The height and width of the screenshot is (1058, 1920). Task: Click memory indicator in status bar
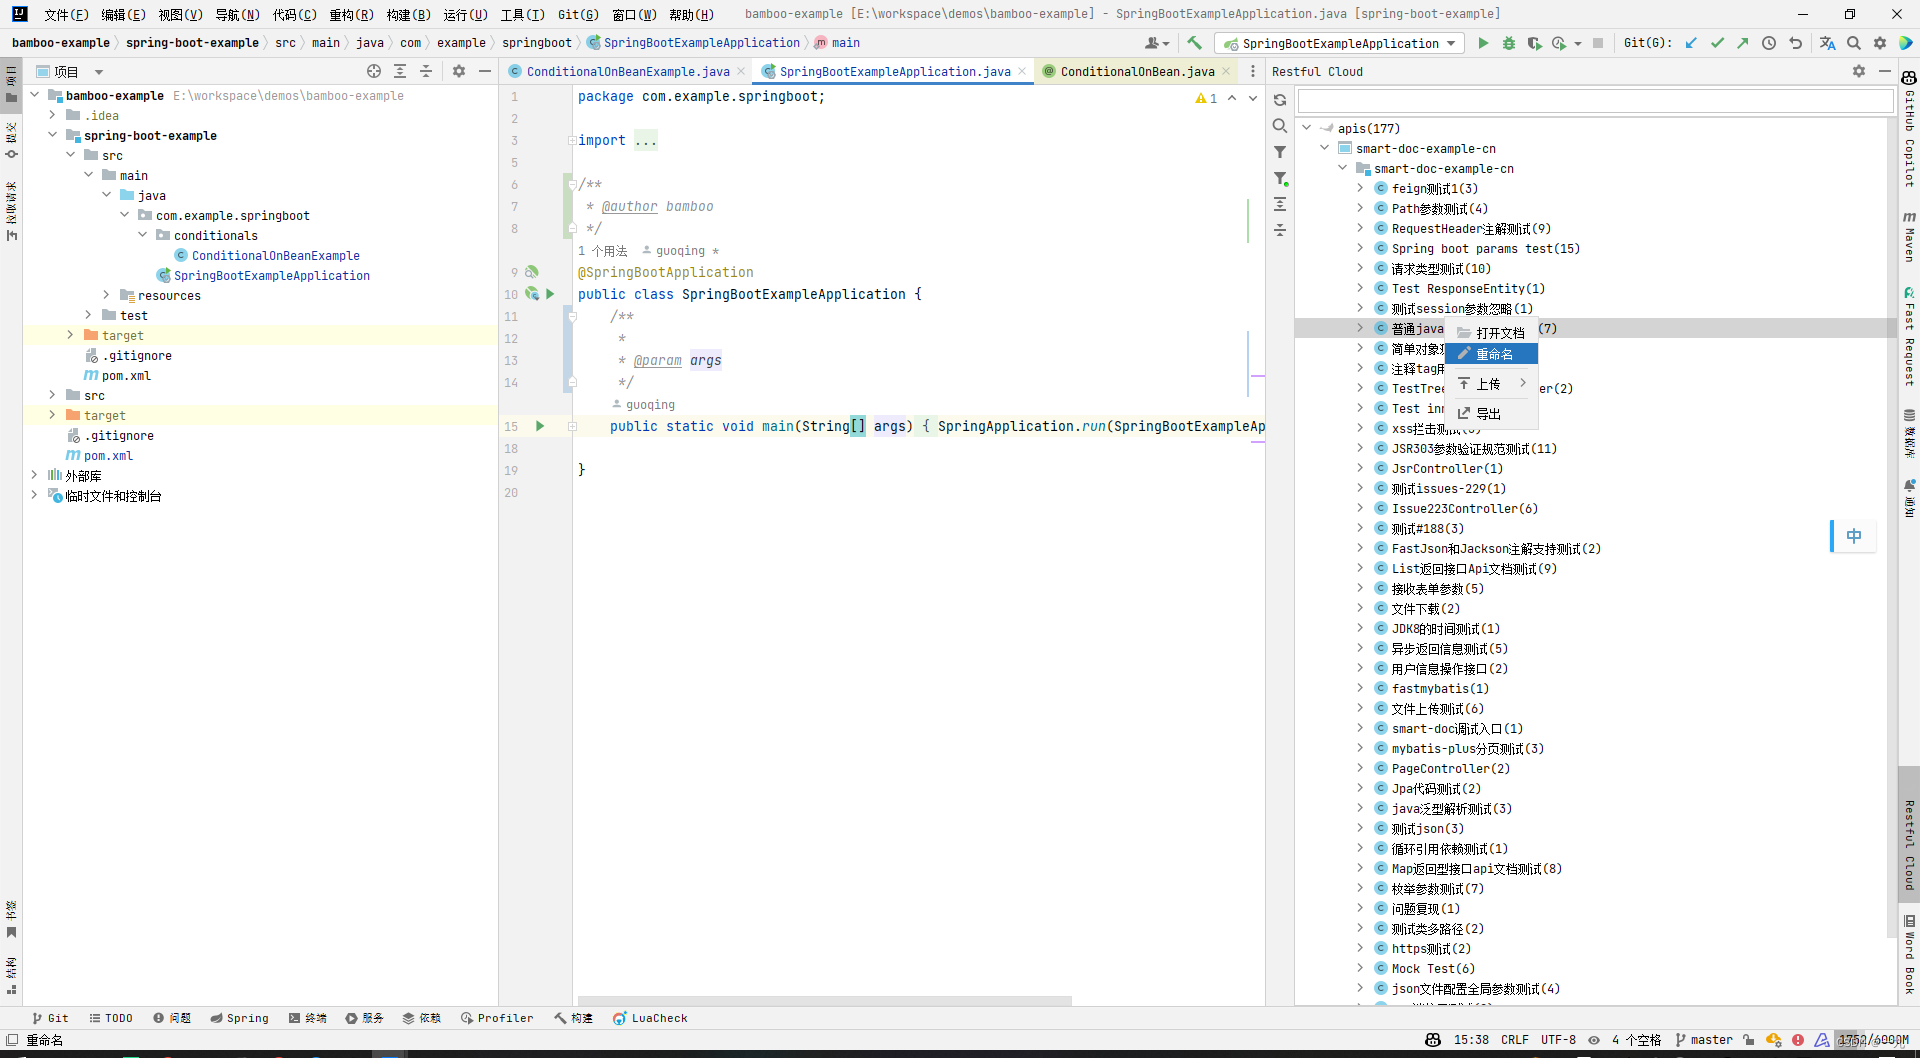(1873, 1040)
